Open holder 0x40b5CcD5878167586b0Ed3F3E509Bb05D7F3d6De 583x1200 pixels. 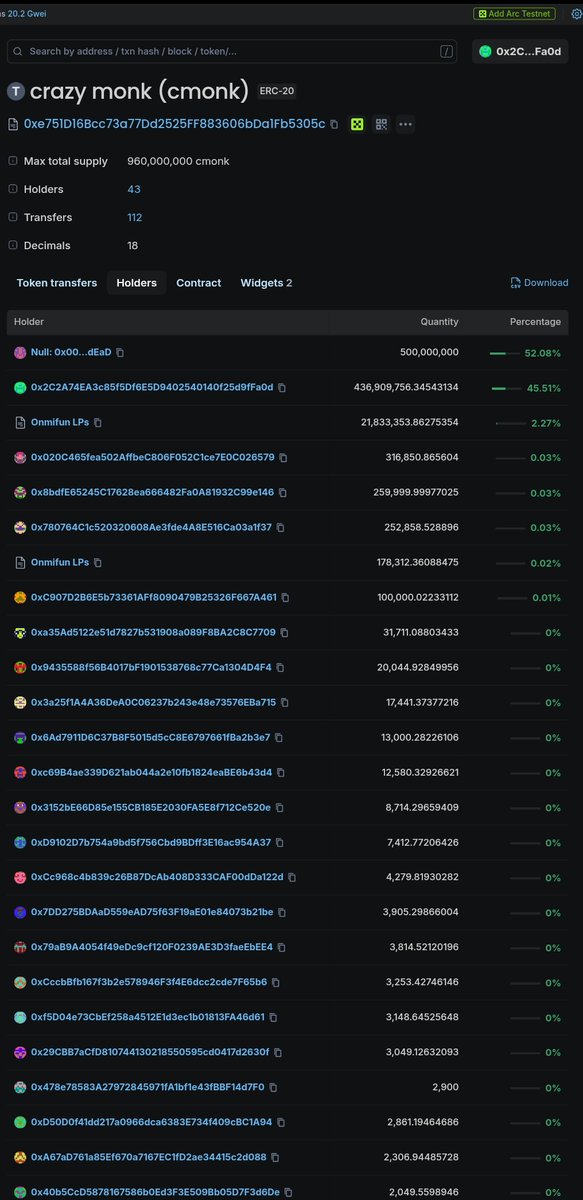[x=156, y=1192]
